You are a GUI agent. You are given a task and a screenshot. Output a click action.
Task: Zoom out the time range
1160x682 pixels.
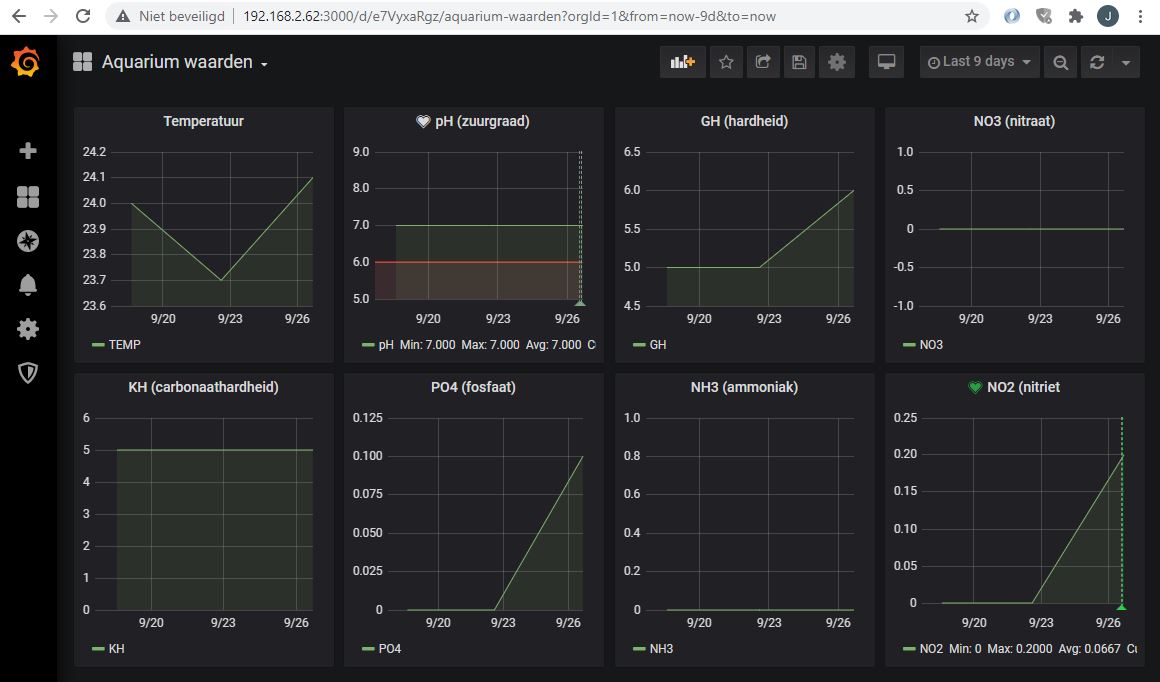coord(1060,62)
